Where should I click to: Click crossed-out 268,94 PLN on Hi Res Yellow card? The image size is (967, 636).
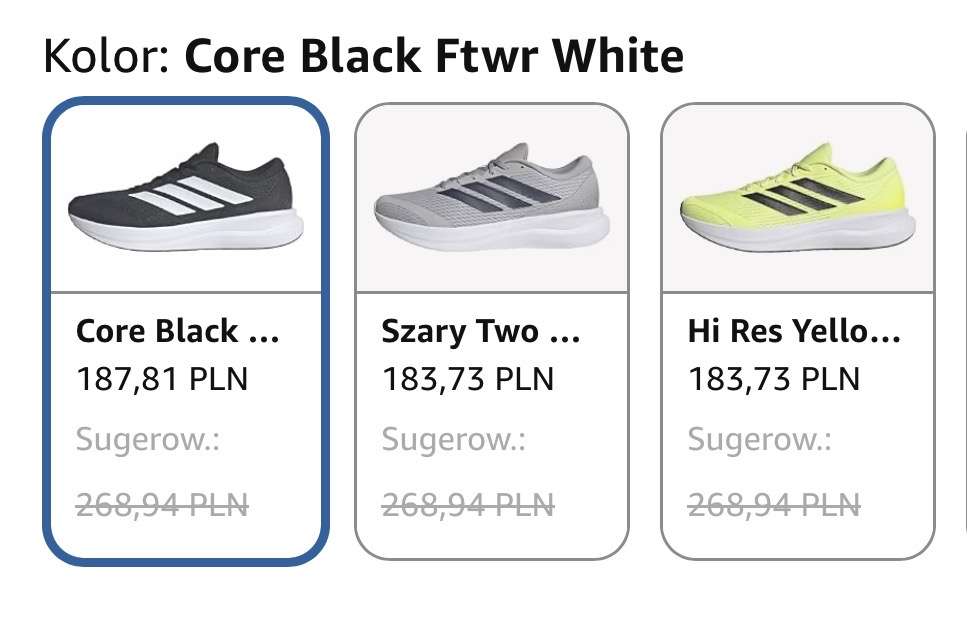[773, 505]
